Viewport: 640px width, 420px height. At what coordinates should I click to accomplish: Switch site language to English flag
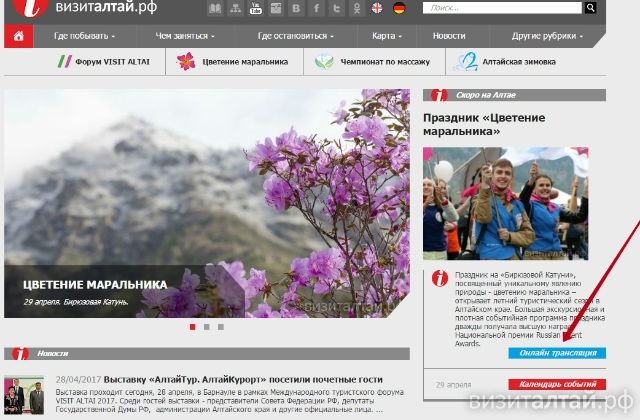[377, 9]
